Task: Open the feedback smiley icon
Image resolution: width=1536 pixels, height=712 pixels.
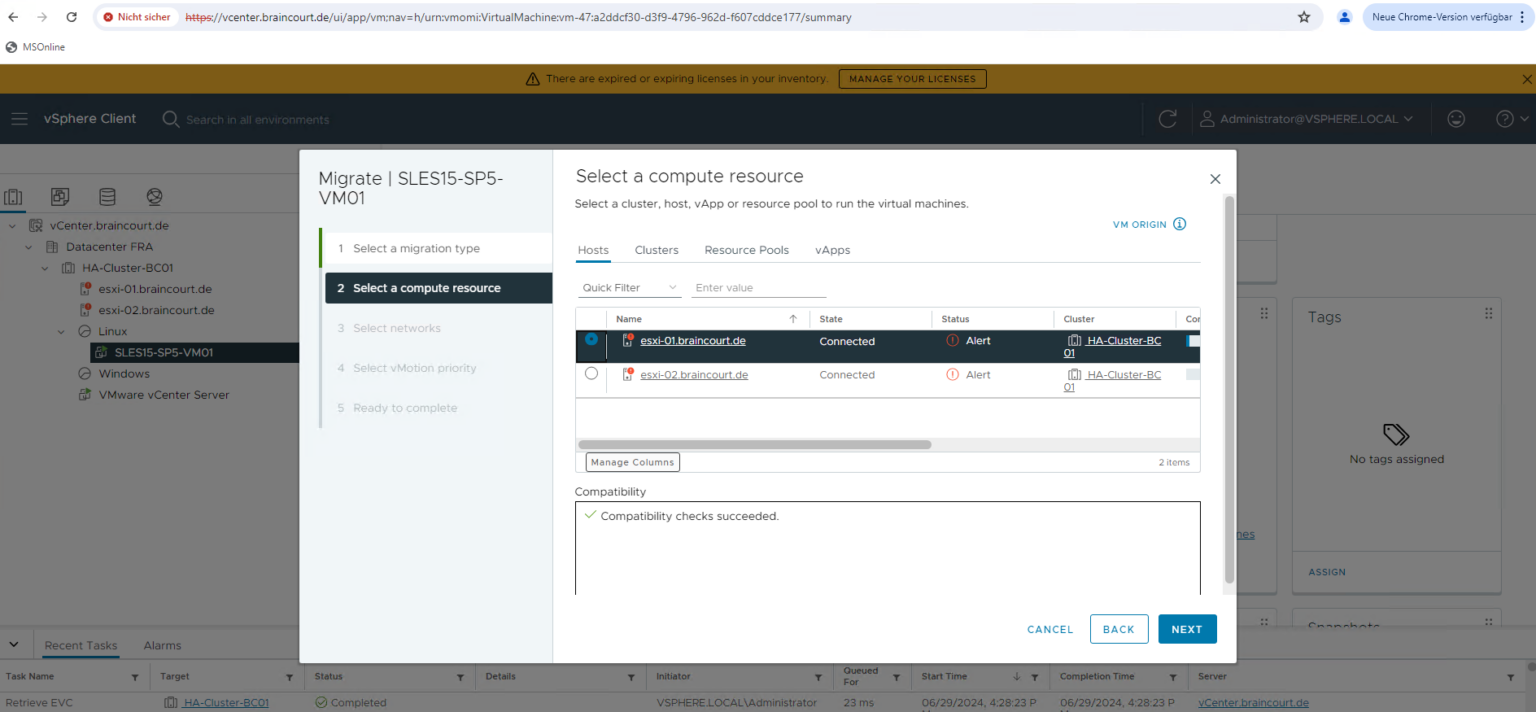Action: (1456, 118)
